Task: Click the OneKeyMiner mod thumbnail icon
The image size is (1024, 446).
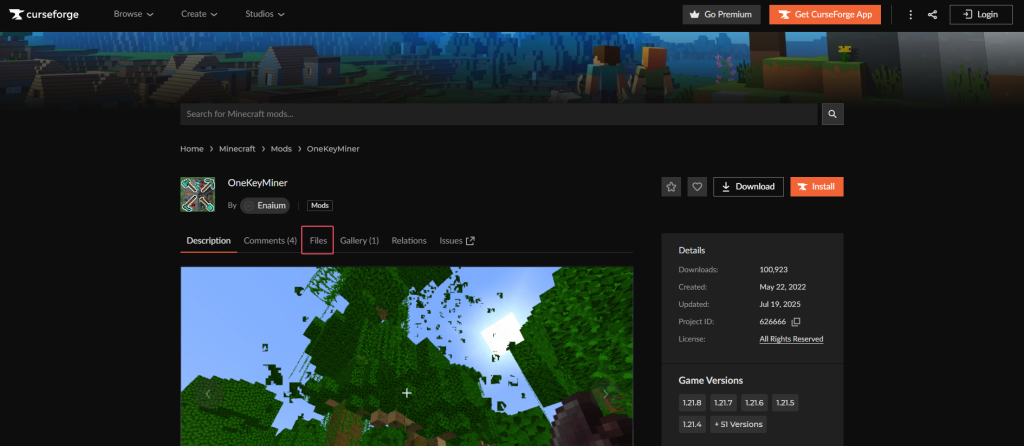Action: 198,195
